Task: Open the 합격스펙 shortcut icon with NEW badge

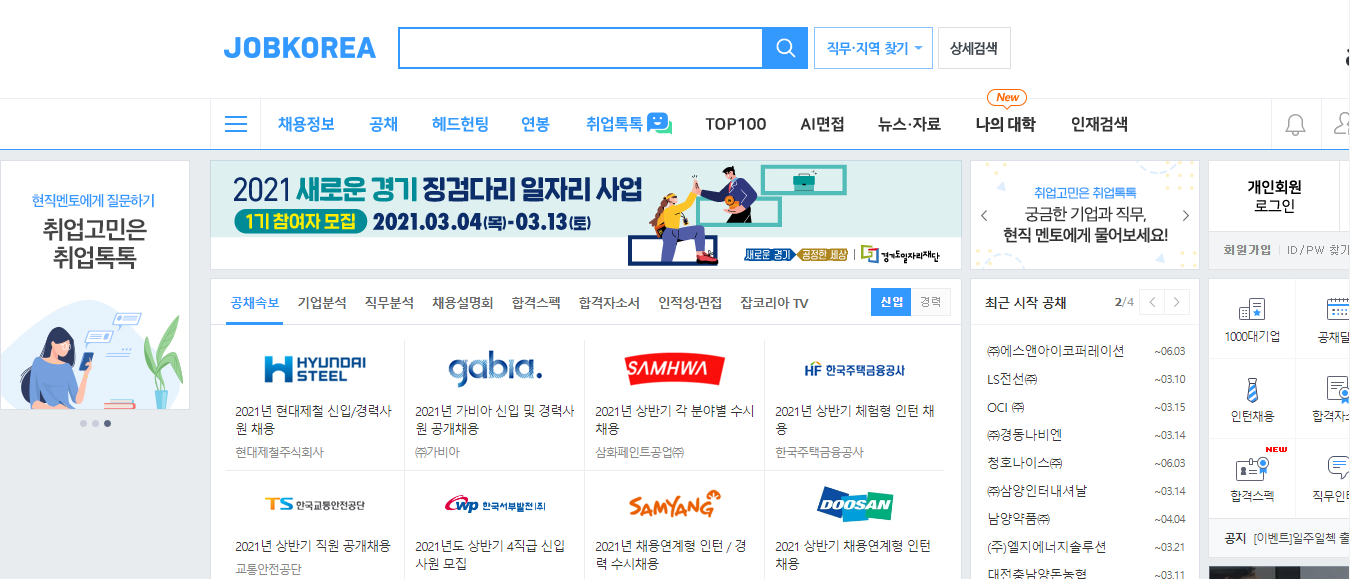Action: [1252, 468]
